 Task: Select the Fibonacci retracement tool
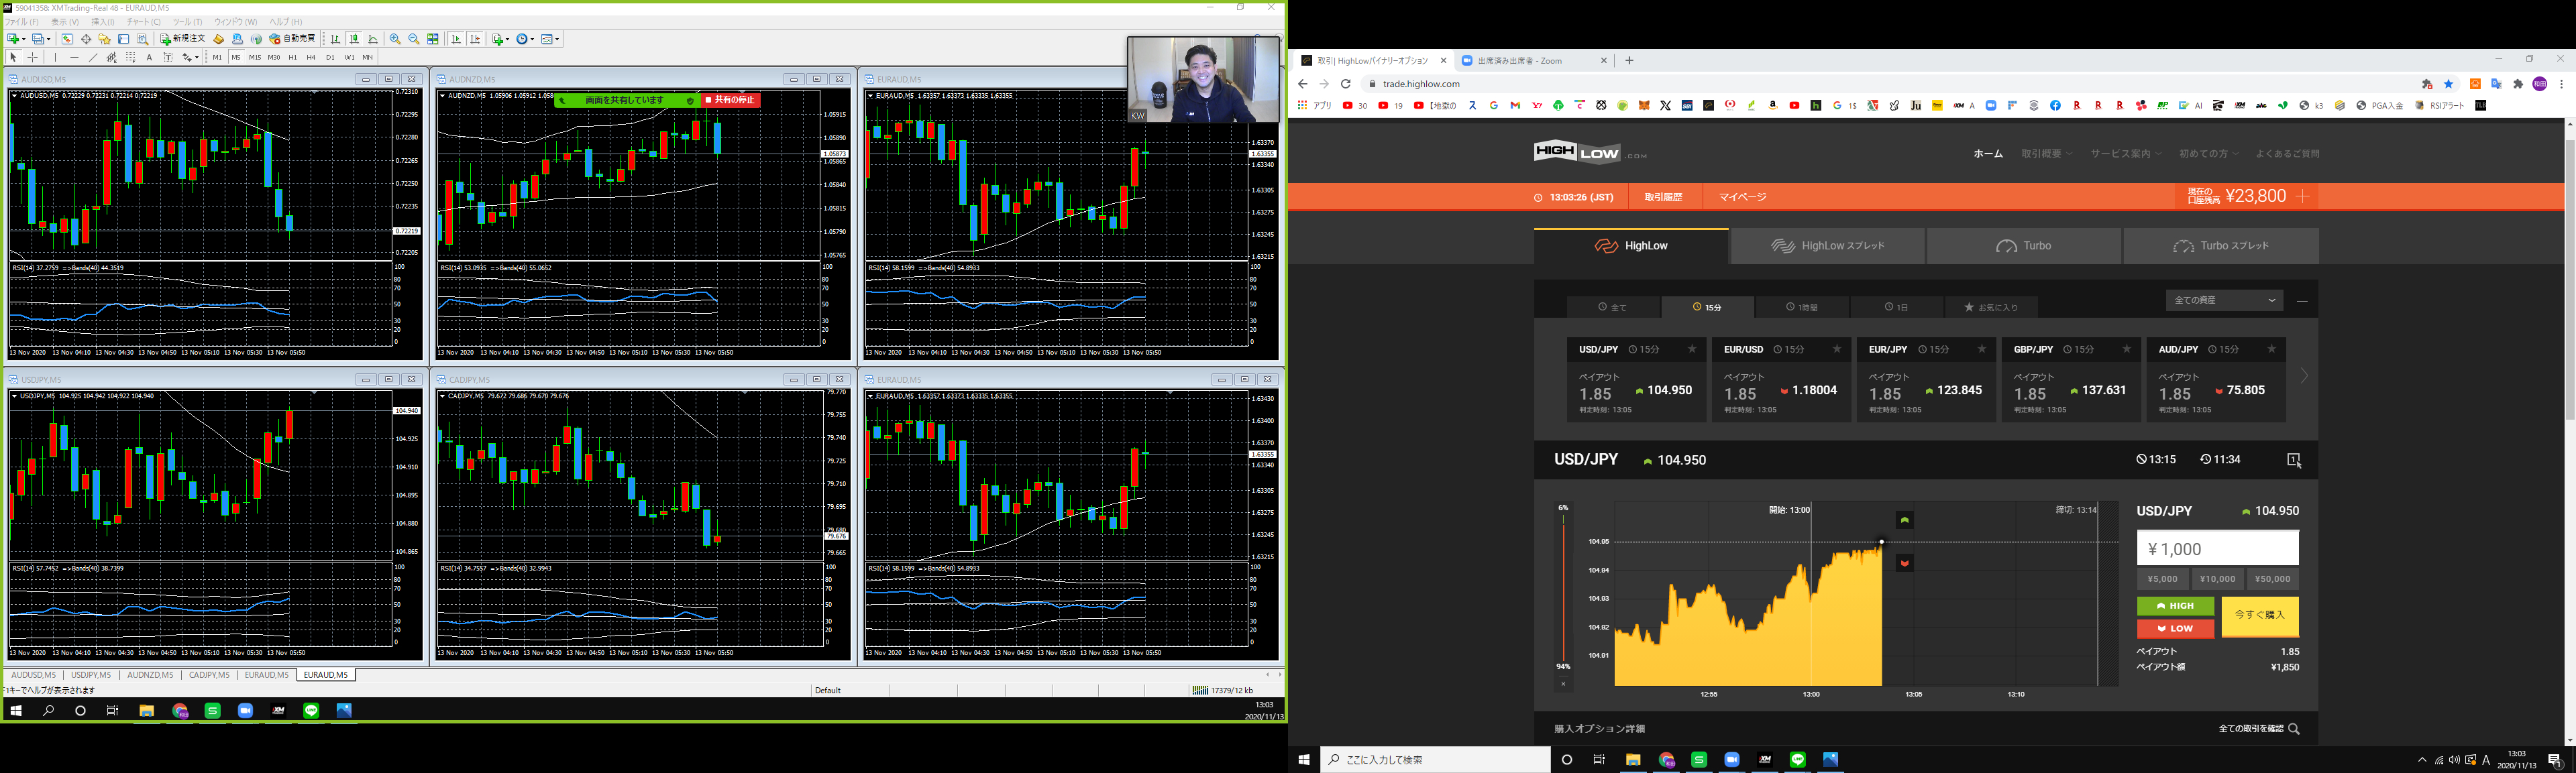point(131,57)
